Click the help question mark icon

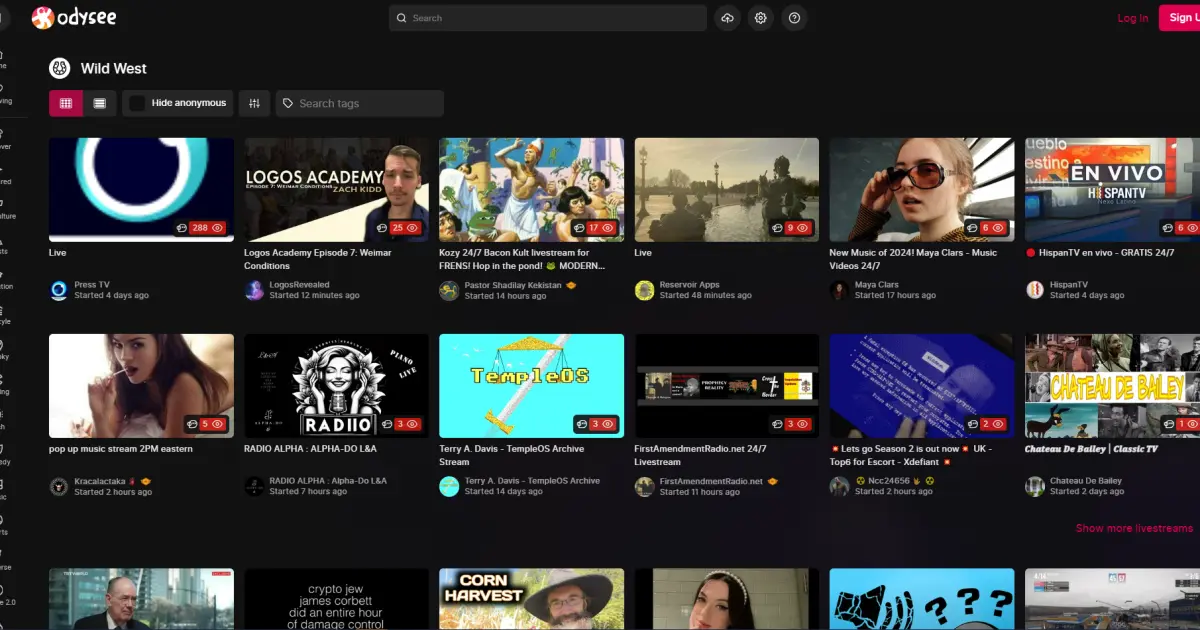(794, 18)
